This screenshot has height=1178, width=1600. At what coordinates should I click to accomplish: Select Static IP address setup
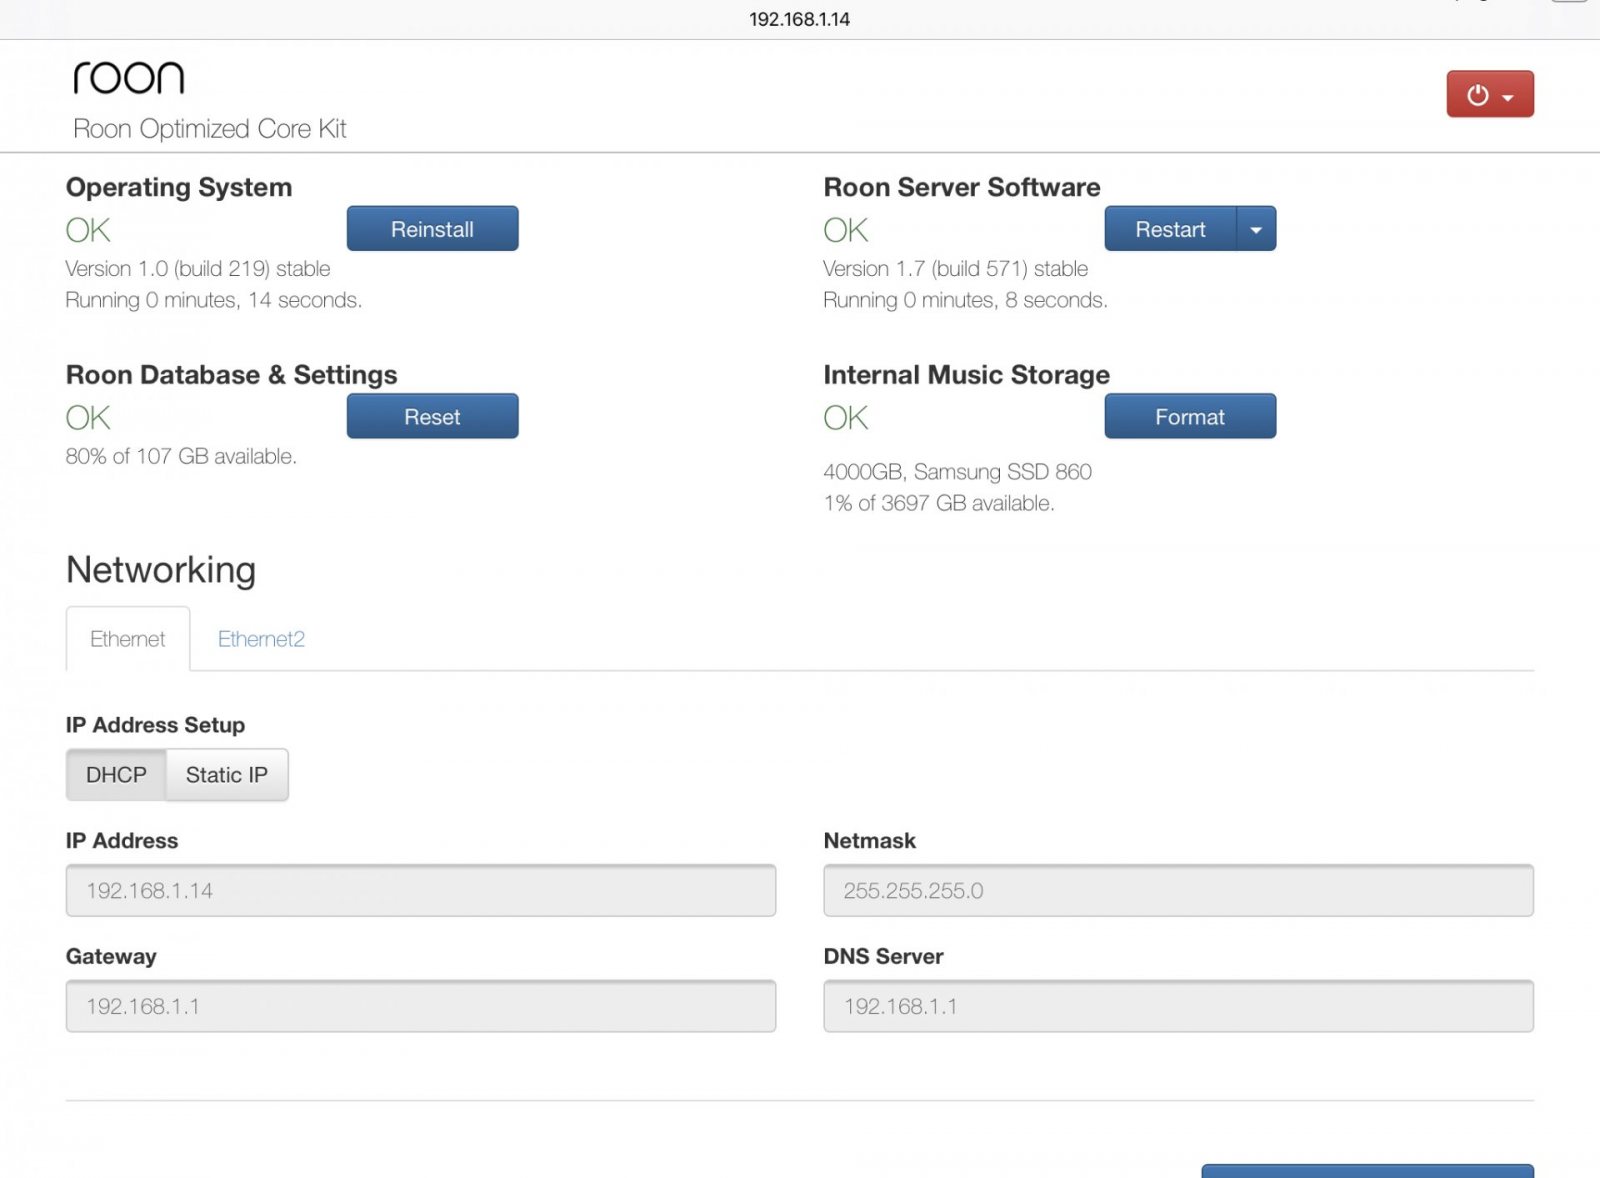(227, 775)
